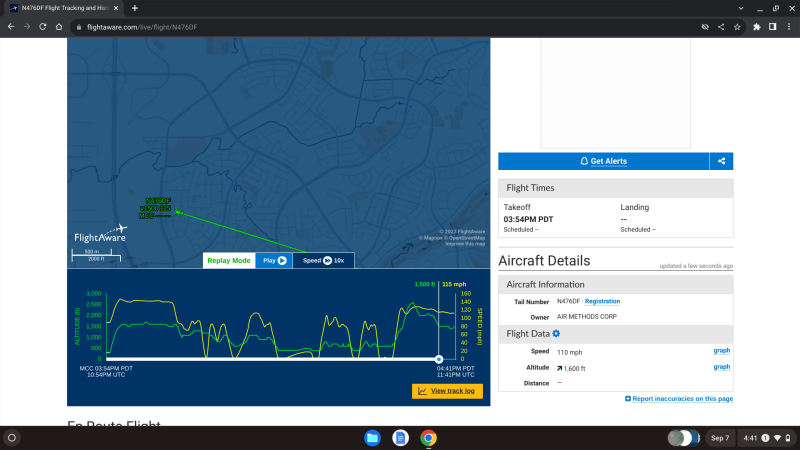This screenshot has height=450, width=800.
Task: Click the share button beside Get Alerts
Action: pos(721,161)
